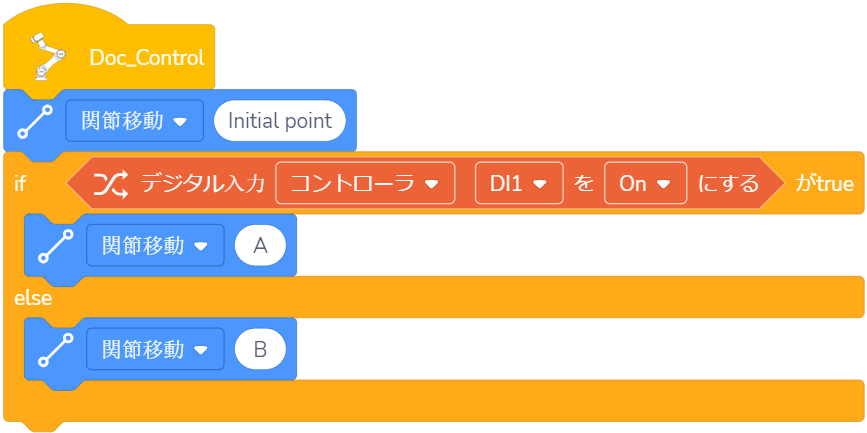Click the がtrue text on the if block
867x433 pixels.
point(824,184)
